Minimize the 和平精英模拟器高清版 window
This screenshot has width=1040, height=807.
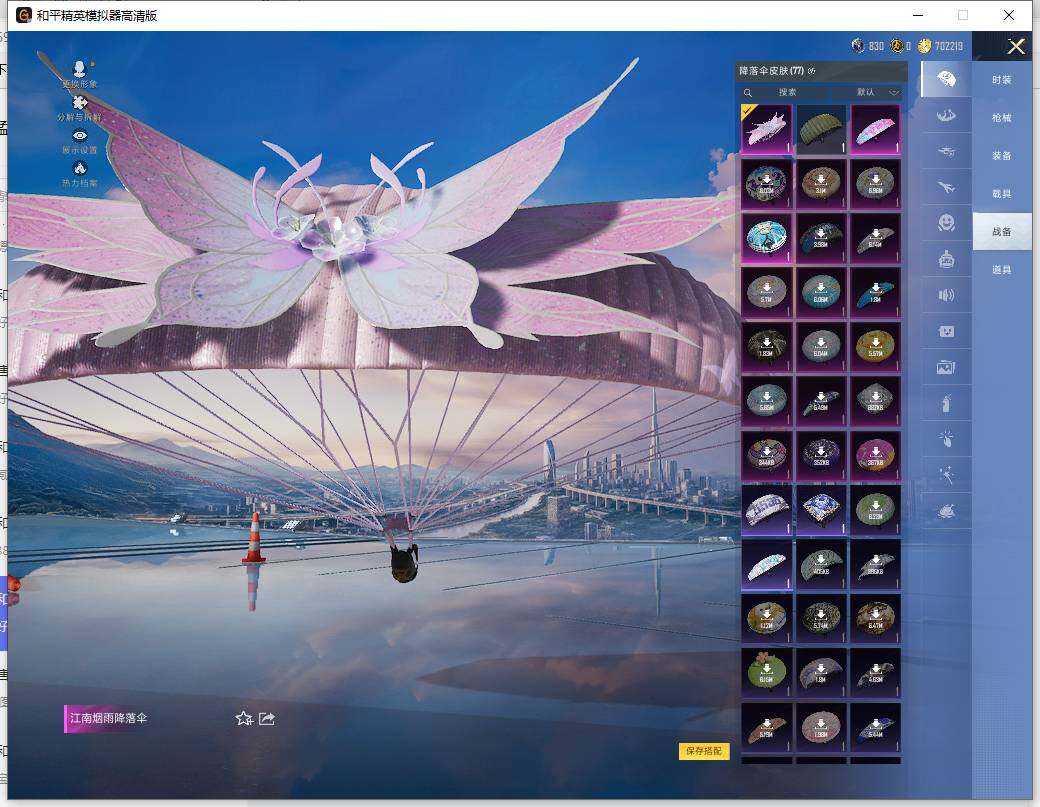click(918, 15)
